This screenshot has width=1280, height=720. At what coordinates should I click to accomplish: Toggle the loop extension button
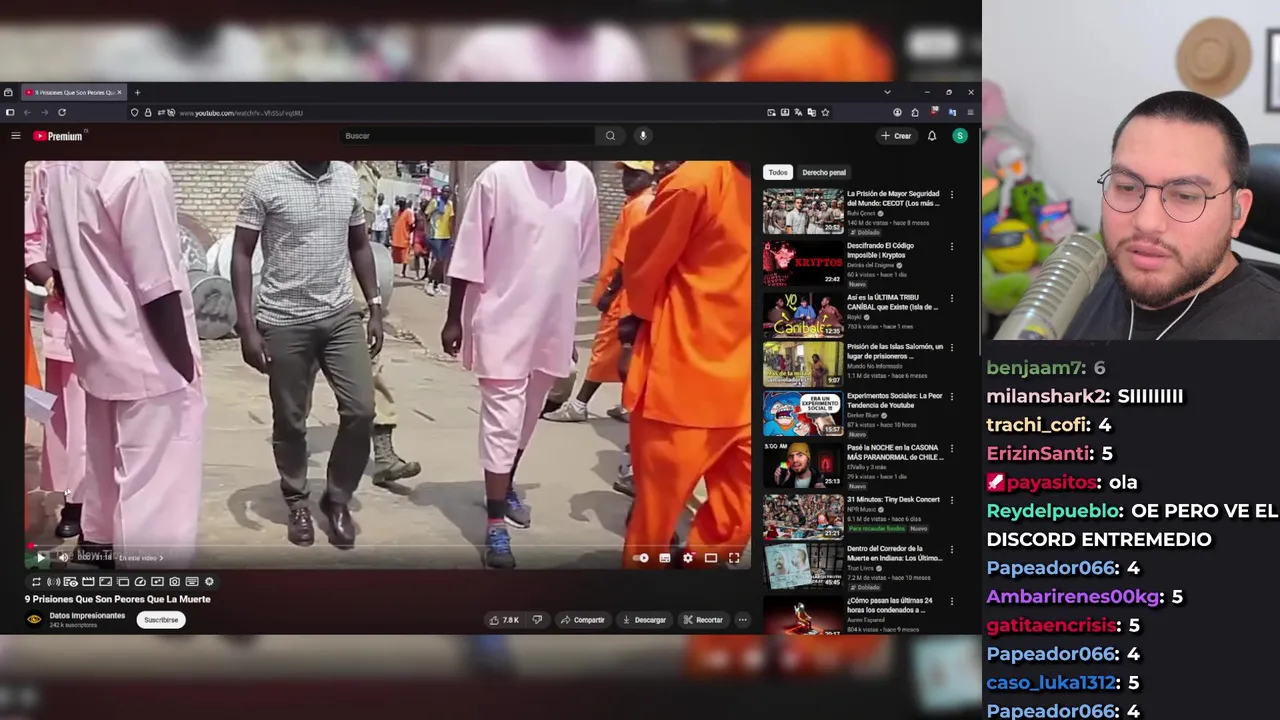(36, 582)
